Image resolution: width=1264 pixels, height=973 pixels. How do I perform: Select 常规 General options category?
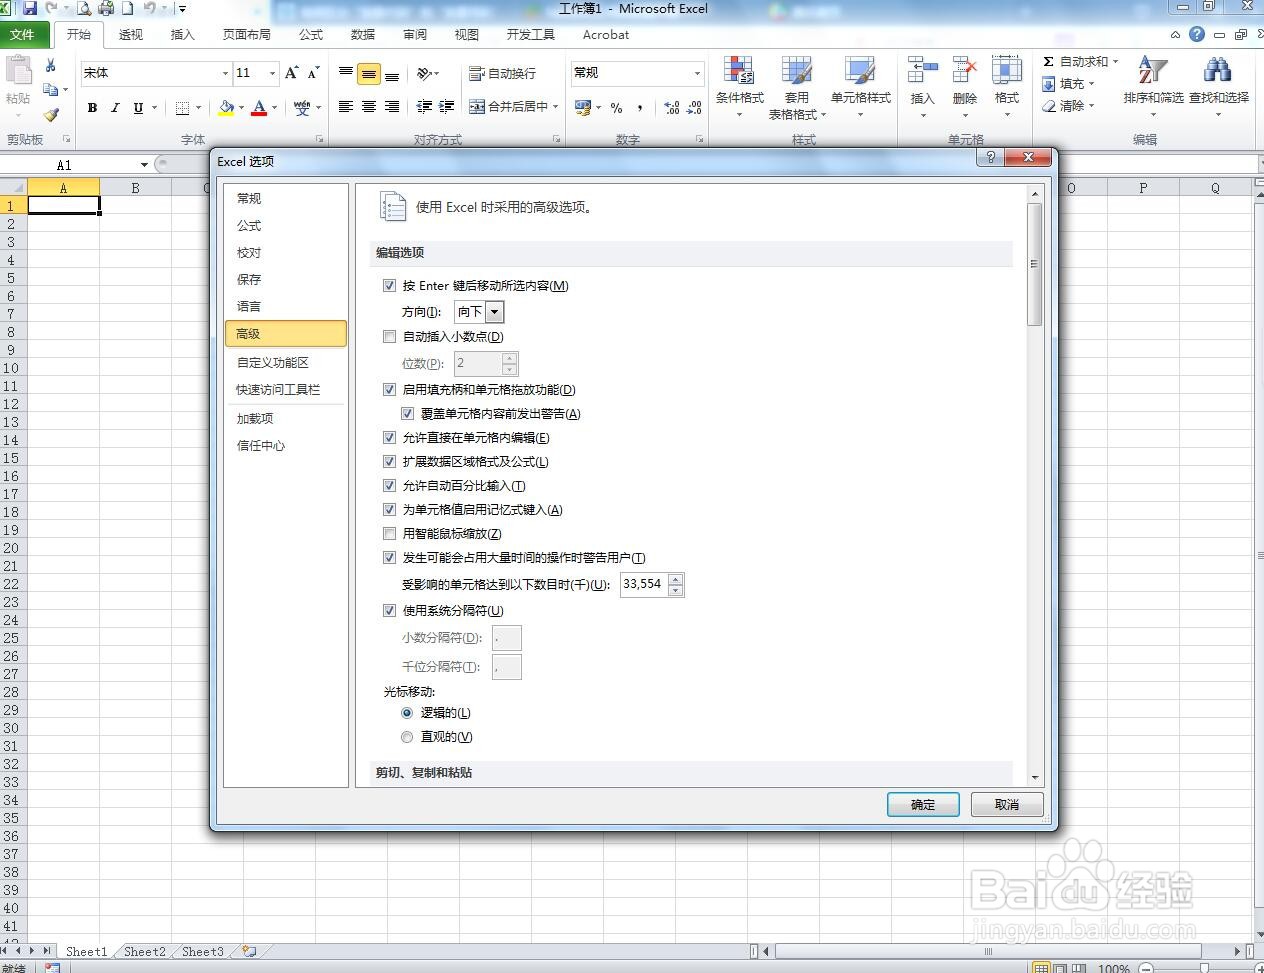(286, 199)
